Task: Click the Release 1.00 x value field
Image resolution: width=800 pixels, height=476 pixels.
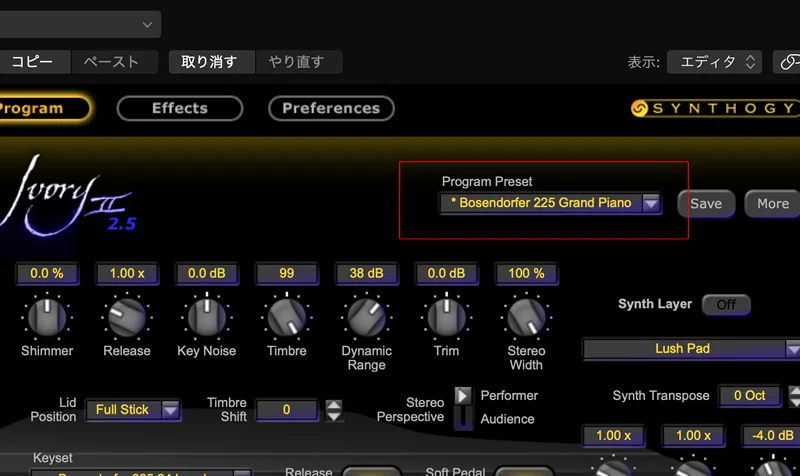Action: pyautogui.click(x=127, y=273)
